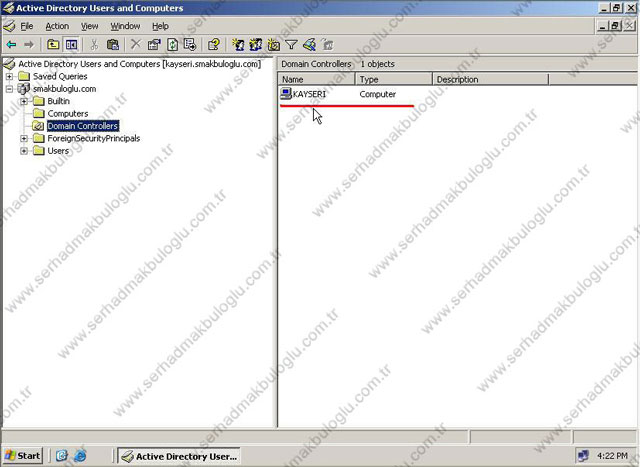Image resolution: width=640 pixels, height=467 pixels.
Task: Click the Cut scissors icon
Action: [x=94, y=44]
